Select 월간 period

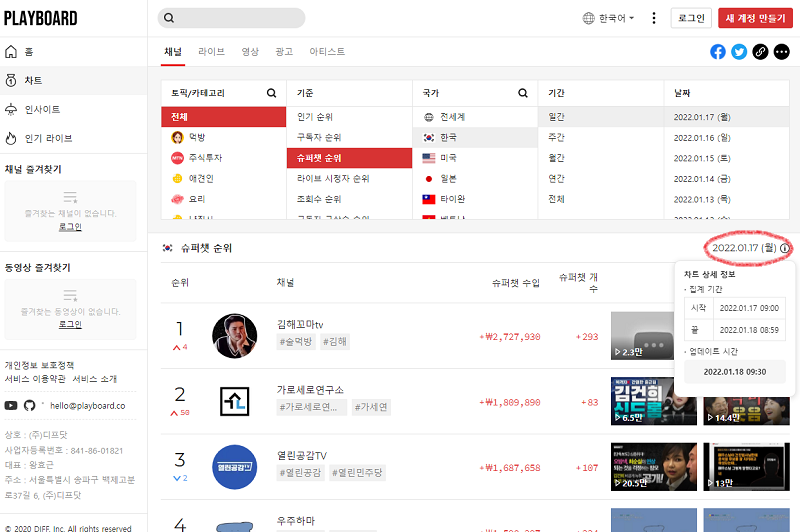601,158
